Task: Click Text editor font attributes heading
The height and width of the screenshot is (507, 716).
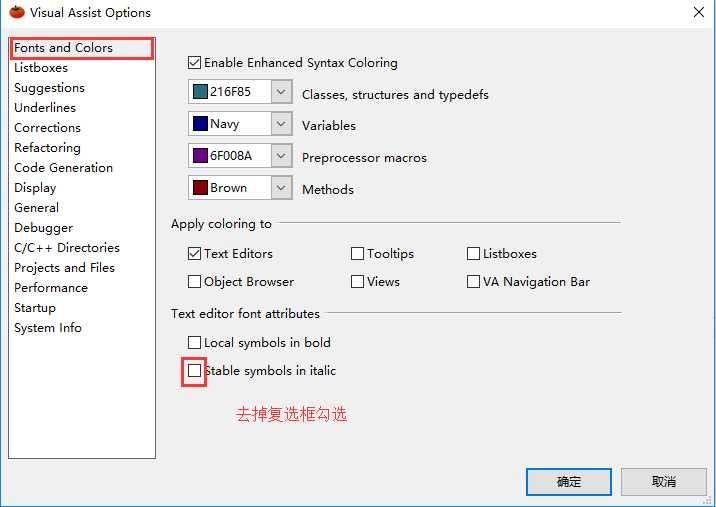Action: tap(245, 314)
